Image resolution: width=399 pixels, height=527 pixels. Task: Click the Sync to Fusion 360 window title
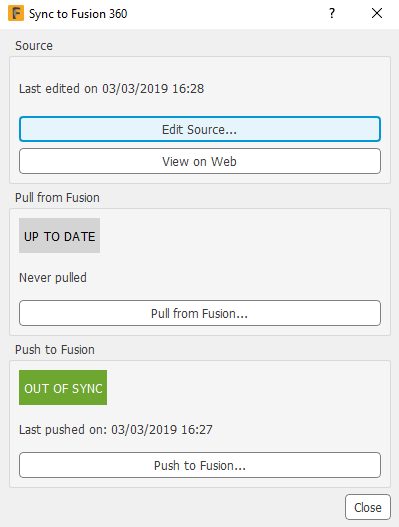78,14
